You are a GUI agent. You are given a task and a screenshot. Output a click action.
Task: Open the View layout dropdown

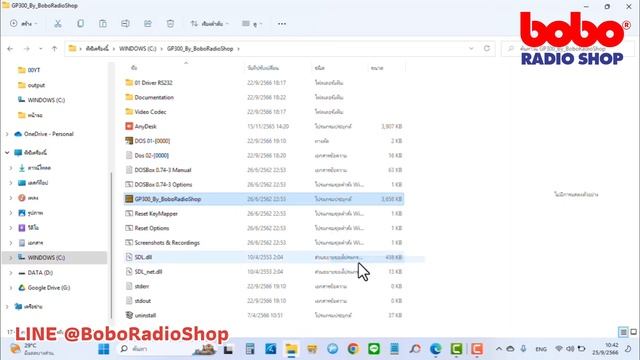pyautogui.click(x=252, y=24)
